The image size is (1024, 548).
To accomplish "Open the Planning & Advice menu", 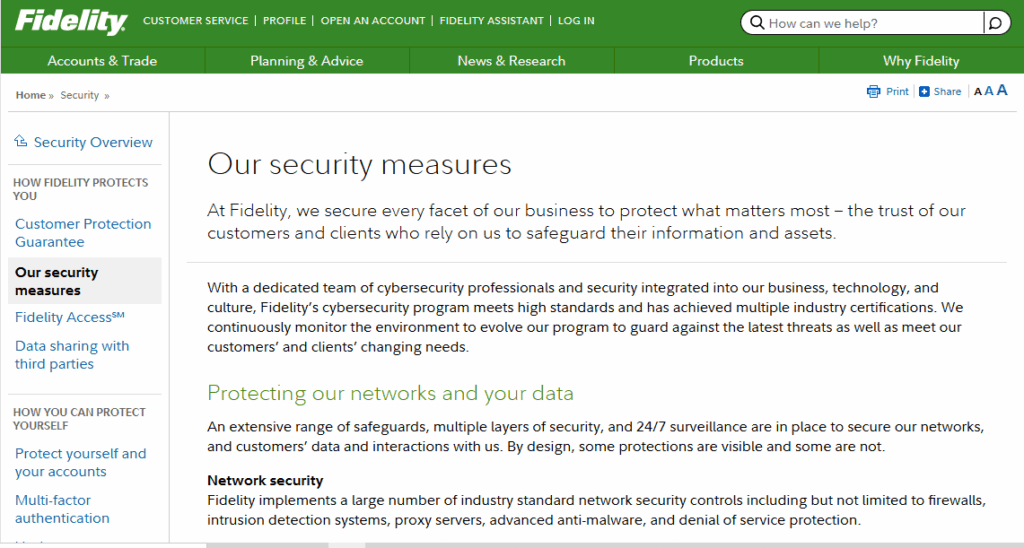I will [x=307, y=61].
